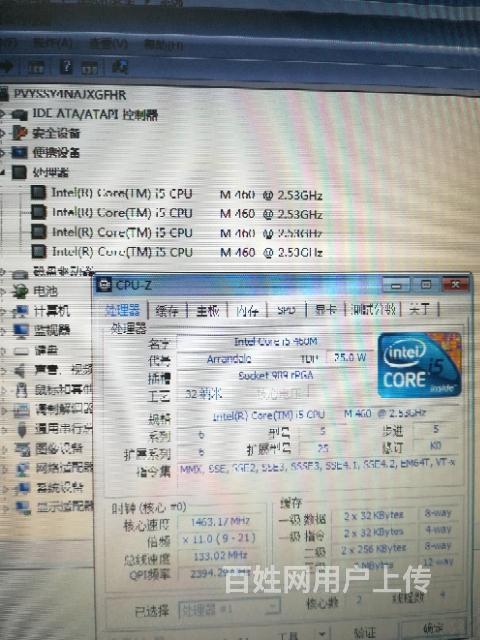This screenshot has width=480, height=640.
Task: Click the 确定 button in CPU-Z
Action: click(432, 629)
